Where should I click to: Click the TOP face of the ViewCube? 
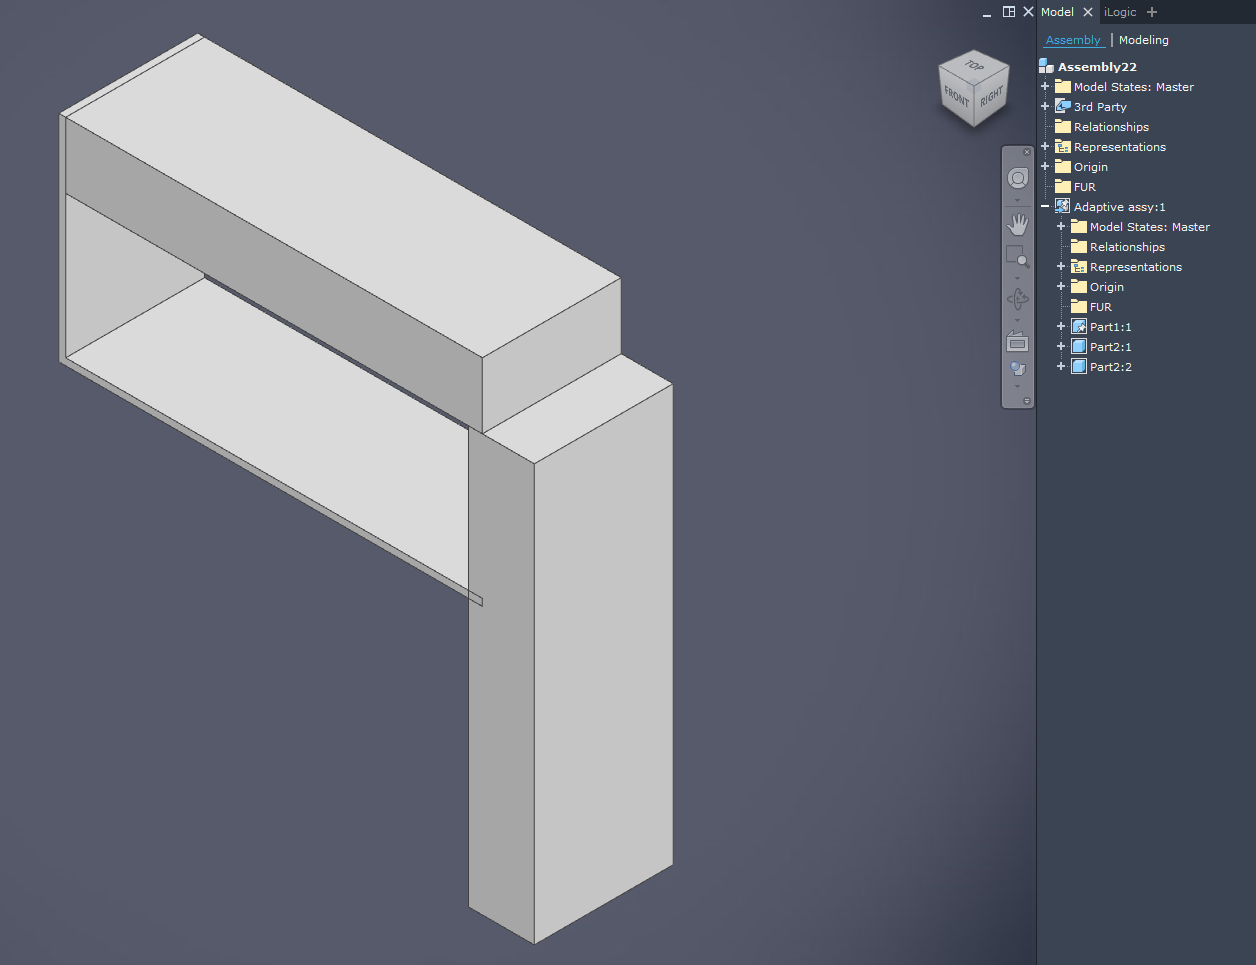[975, 65]
